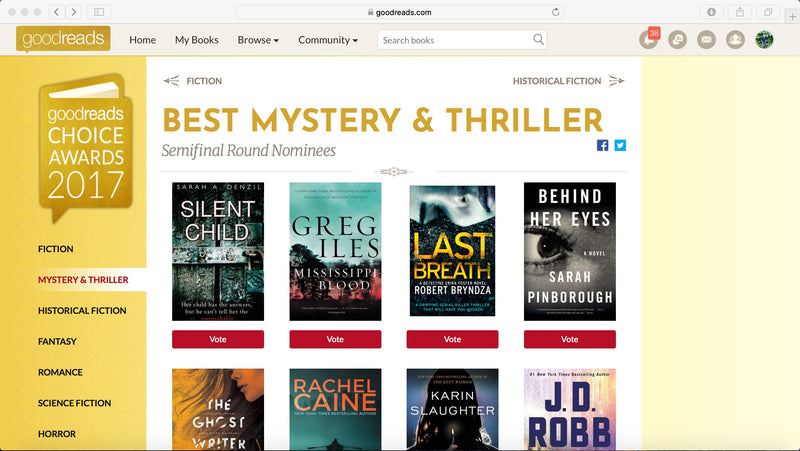Select Horror category in sidebar
The image size is (800, 451).
coord(57,434)
